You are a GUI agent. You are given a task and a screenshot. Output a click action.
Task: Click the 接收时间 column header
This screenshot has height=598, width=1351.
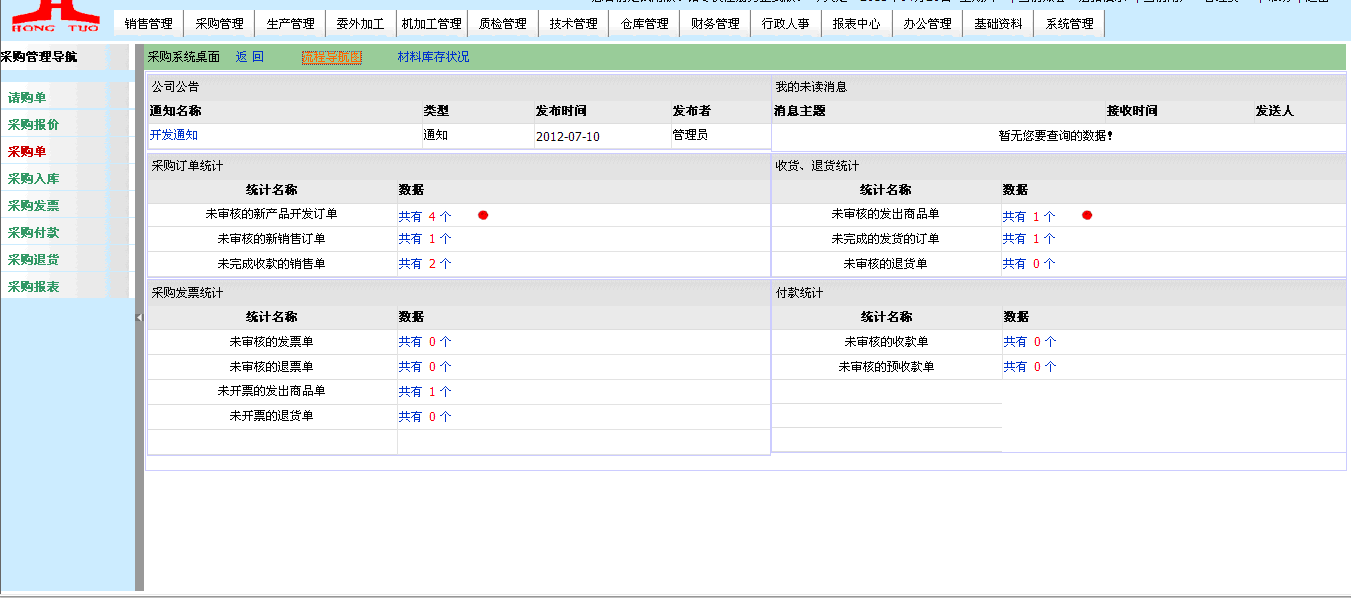pos(1132,111)
